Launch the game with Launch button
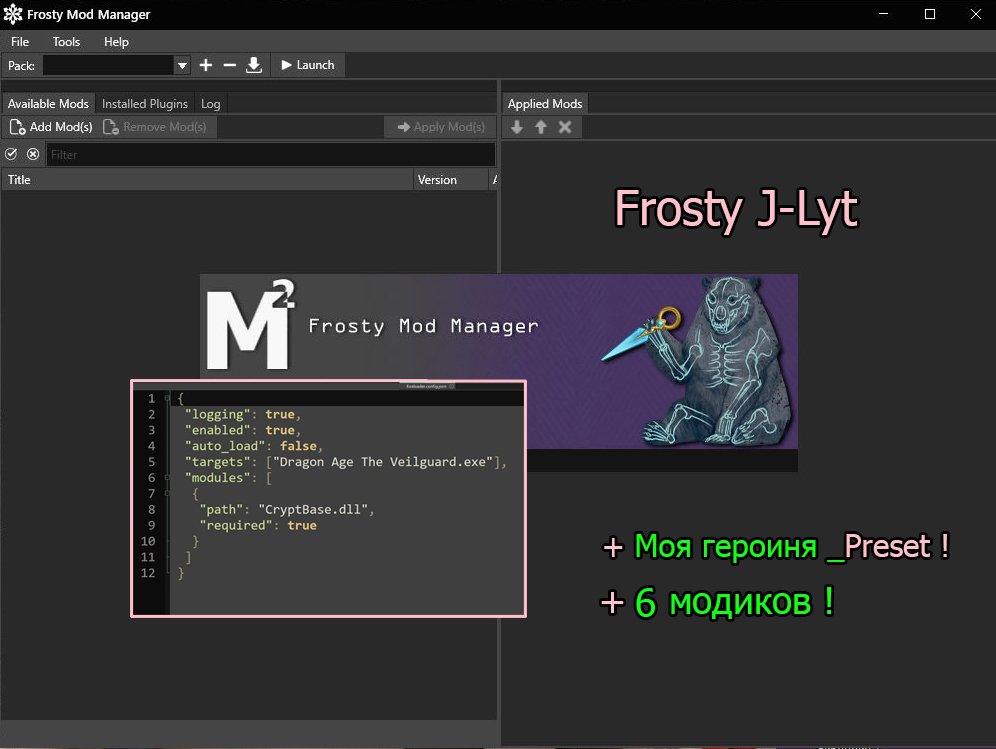The height and width of the screenshot is (749, 996). pyautogui.click(x=308, y=65)
